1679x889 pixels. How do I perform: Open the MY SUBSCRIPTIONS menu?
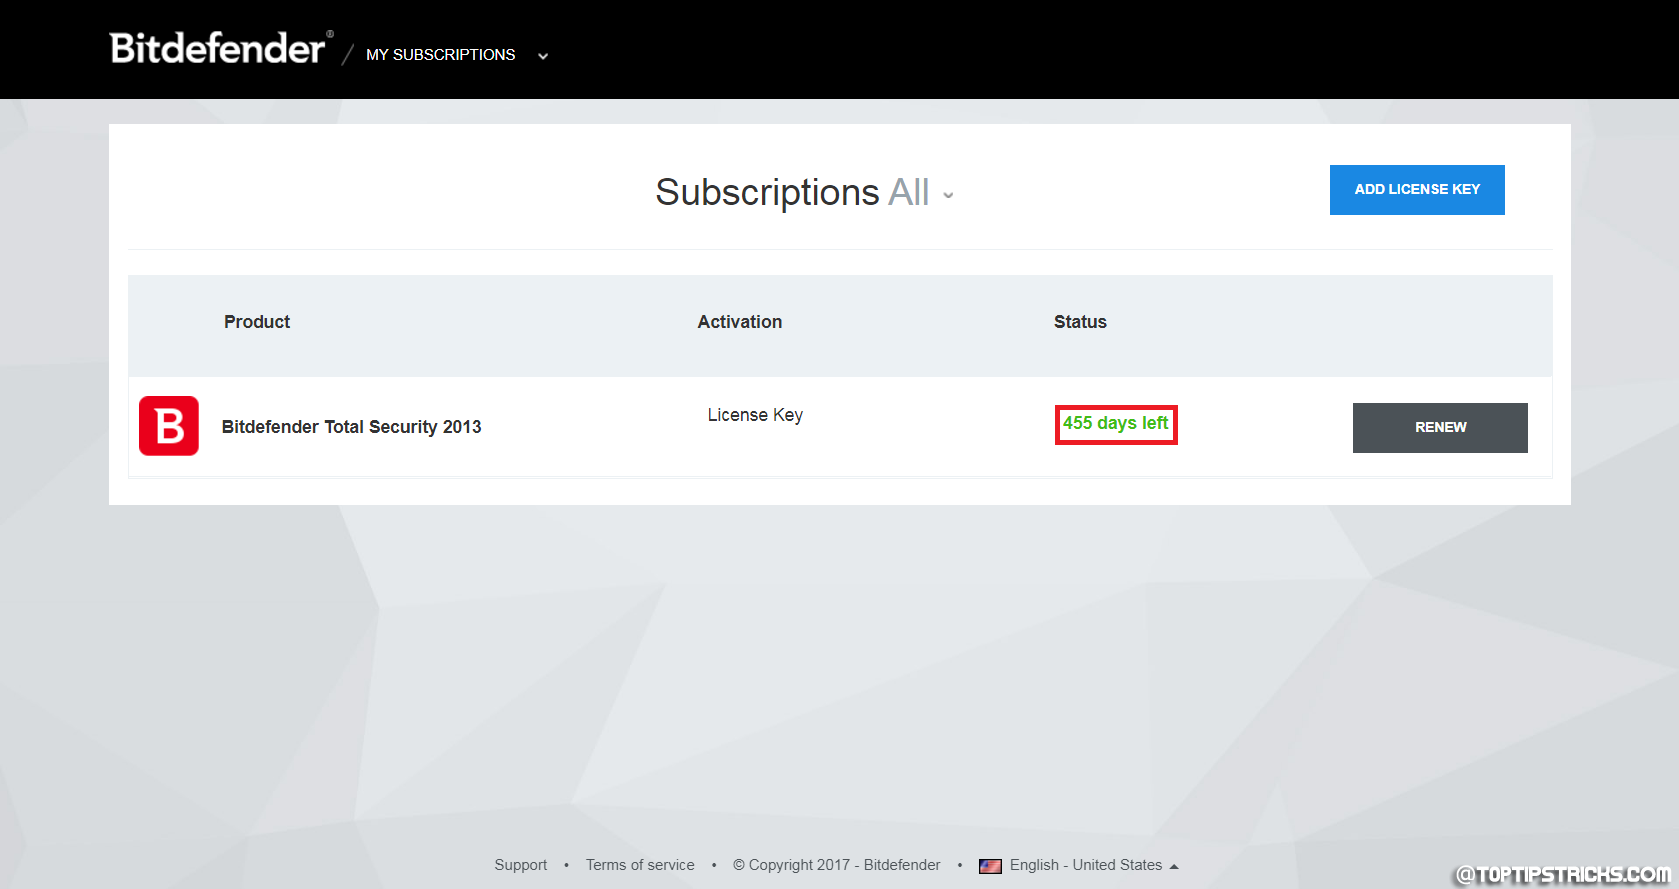(x=440, y=55)
